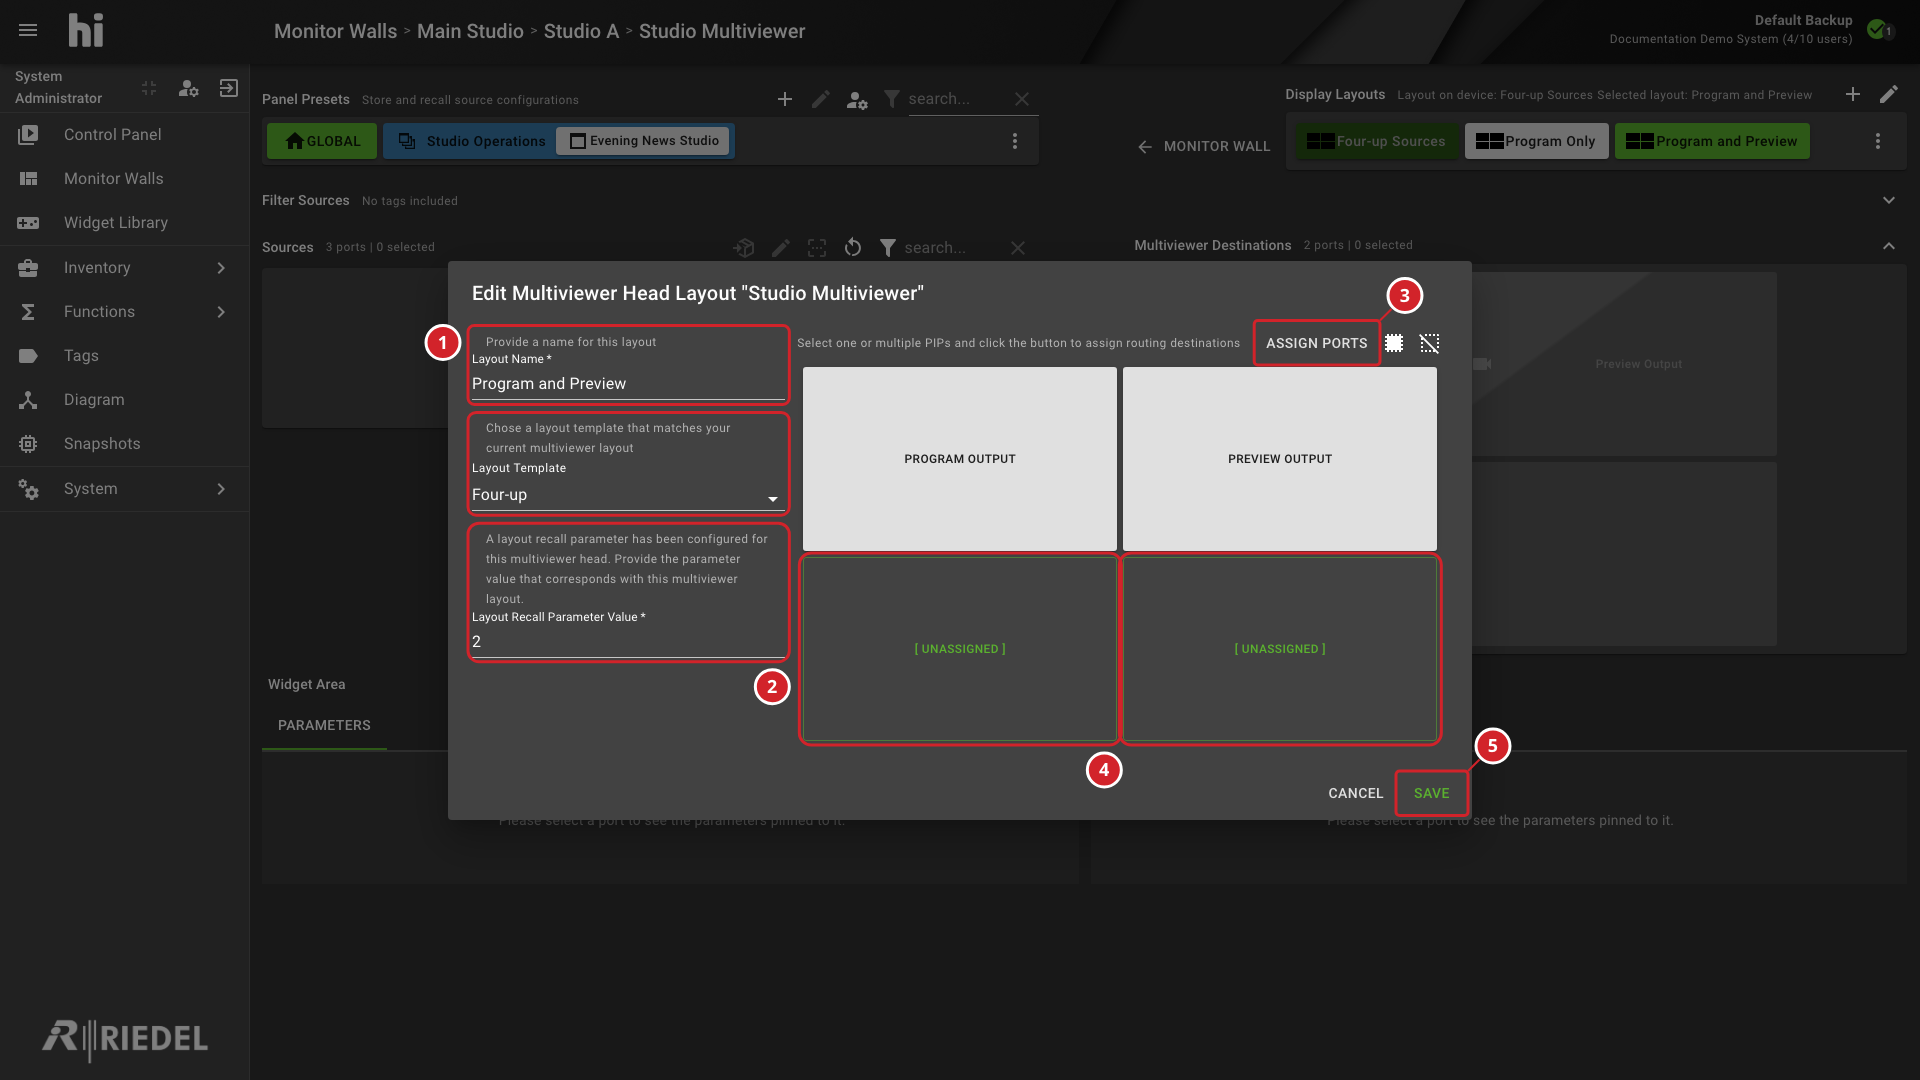Open the Layout Template dropdown
This screenshot has width=1920, height=1080.
627,495
